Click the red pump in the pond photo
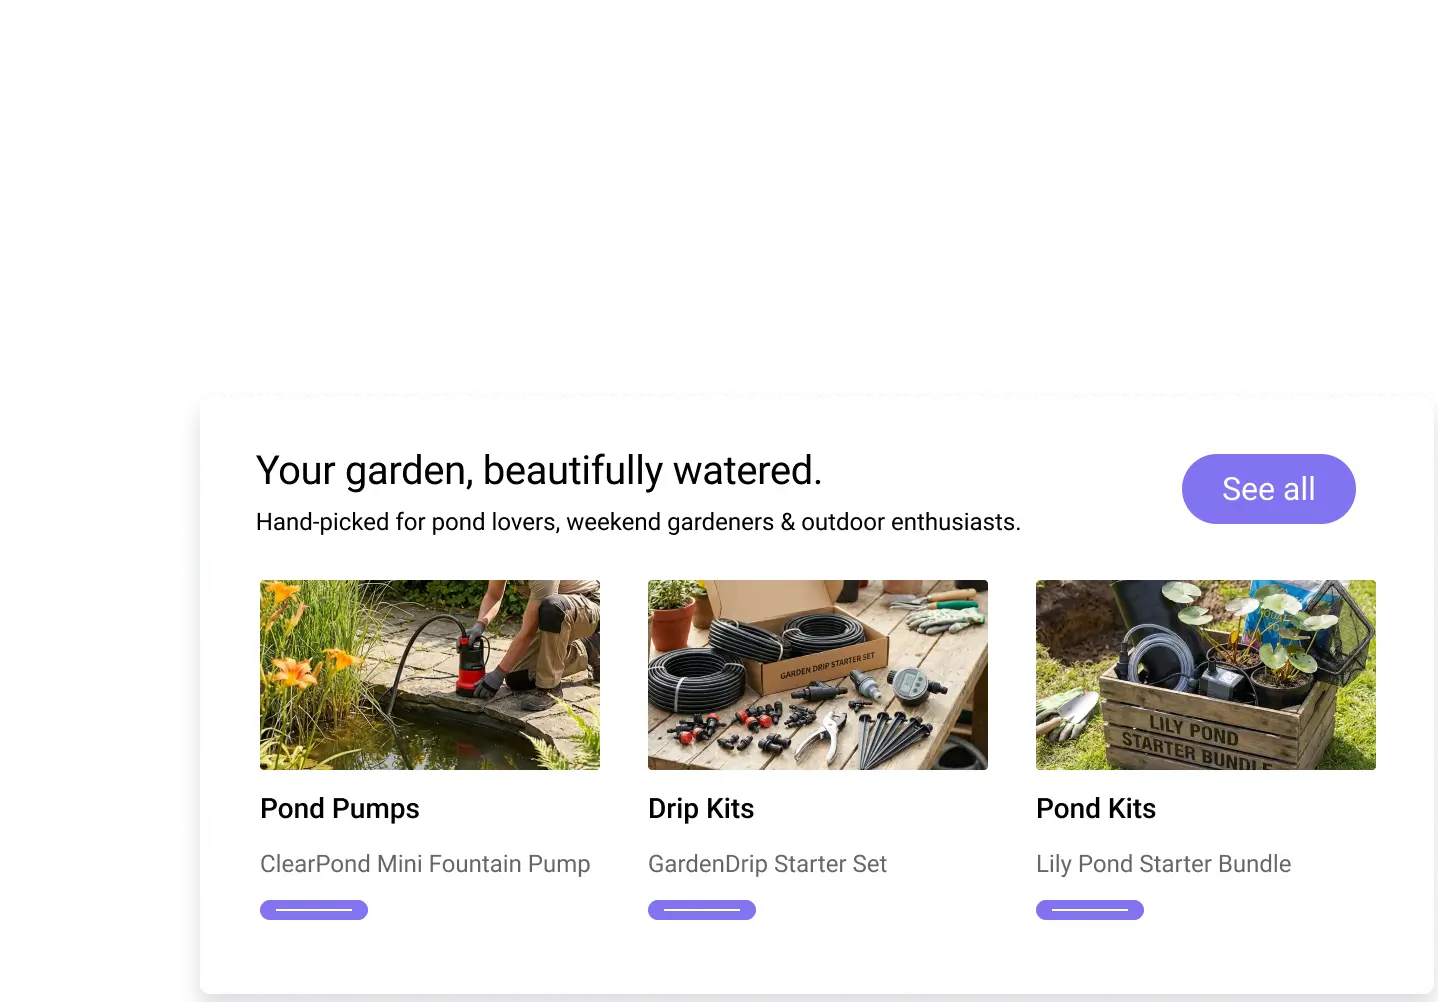Screen dimensions: 1438x1002 (x=470, y=661)
